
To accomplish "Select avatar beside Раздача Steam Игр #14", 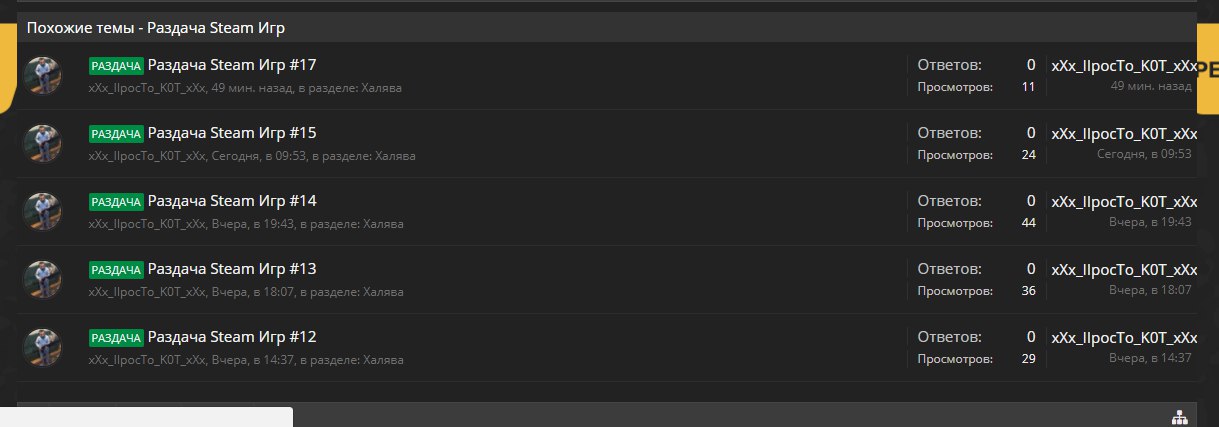I will click(43, 212).
